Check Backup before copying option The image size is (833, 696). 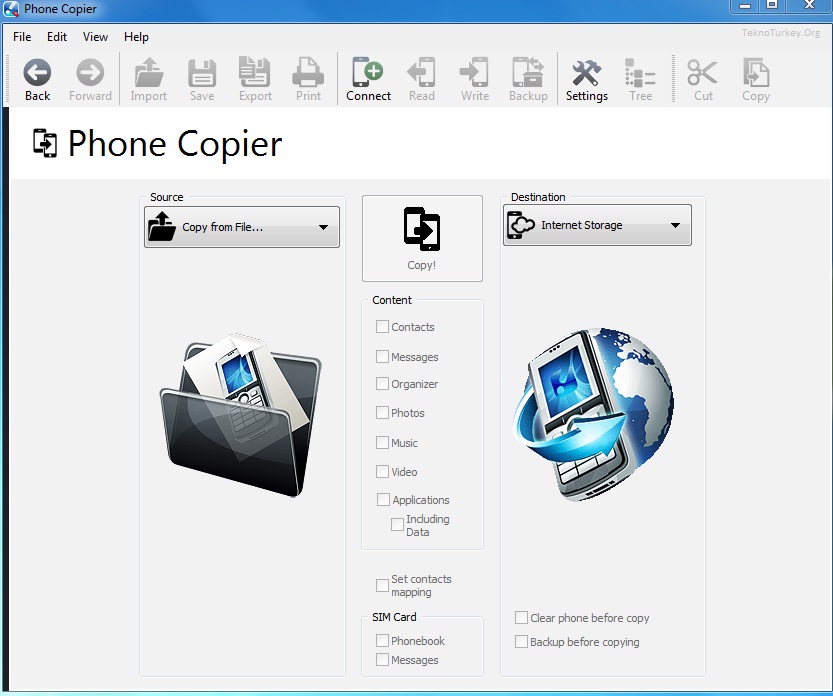click(x=522, y=642)
